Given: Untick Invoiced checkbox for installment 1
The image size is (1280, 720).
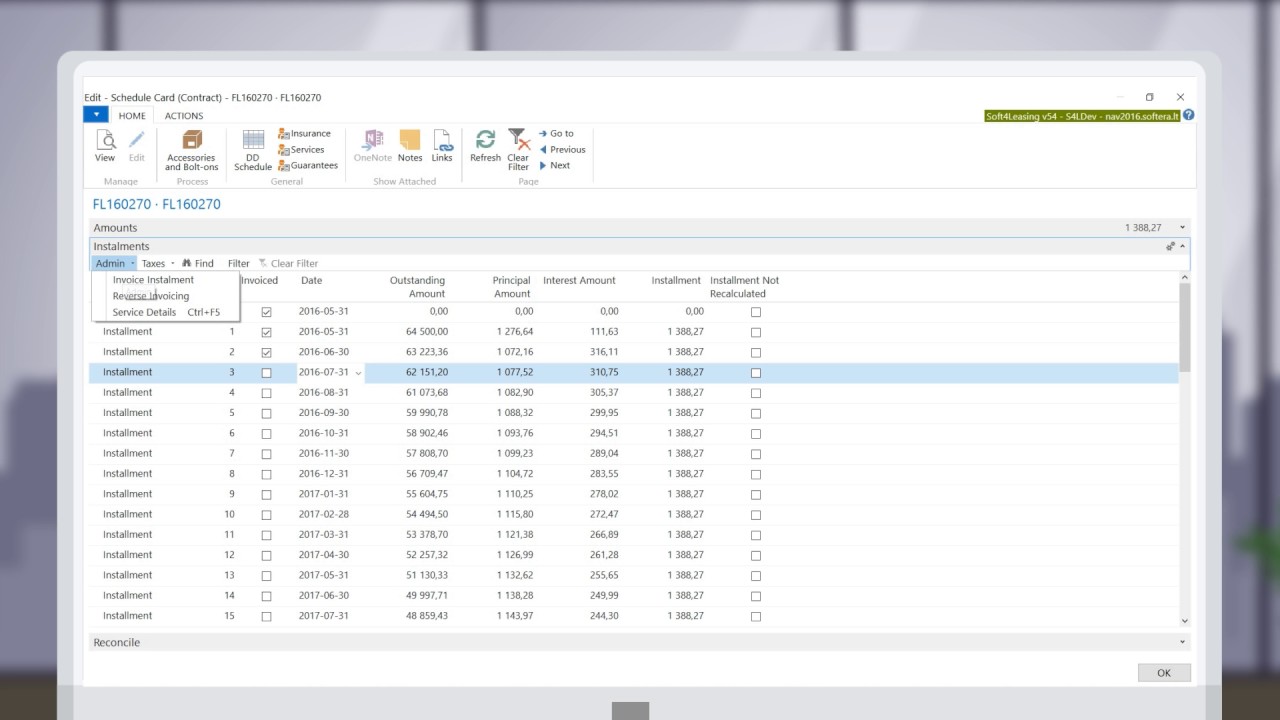Looking at the screenshot, I should pos(266,332).
